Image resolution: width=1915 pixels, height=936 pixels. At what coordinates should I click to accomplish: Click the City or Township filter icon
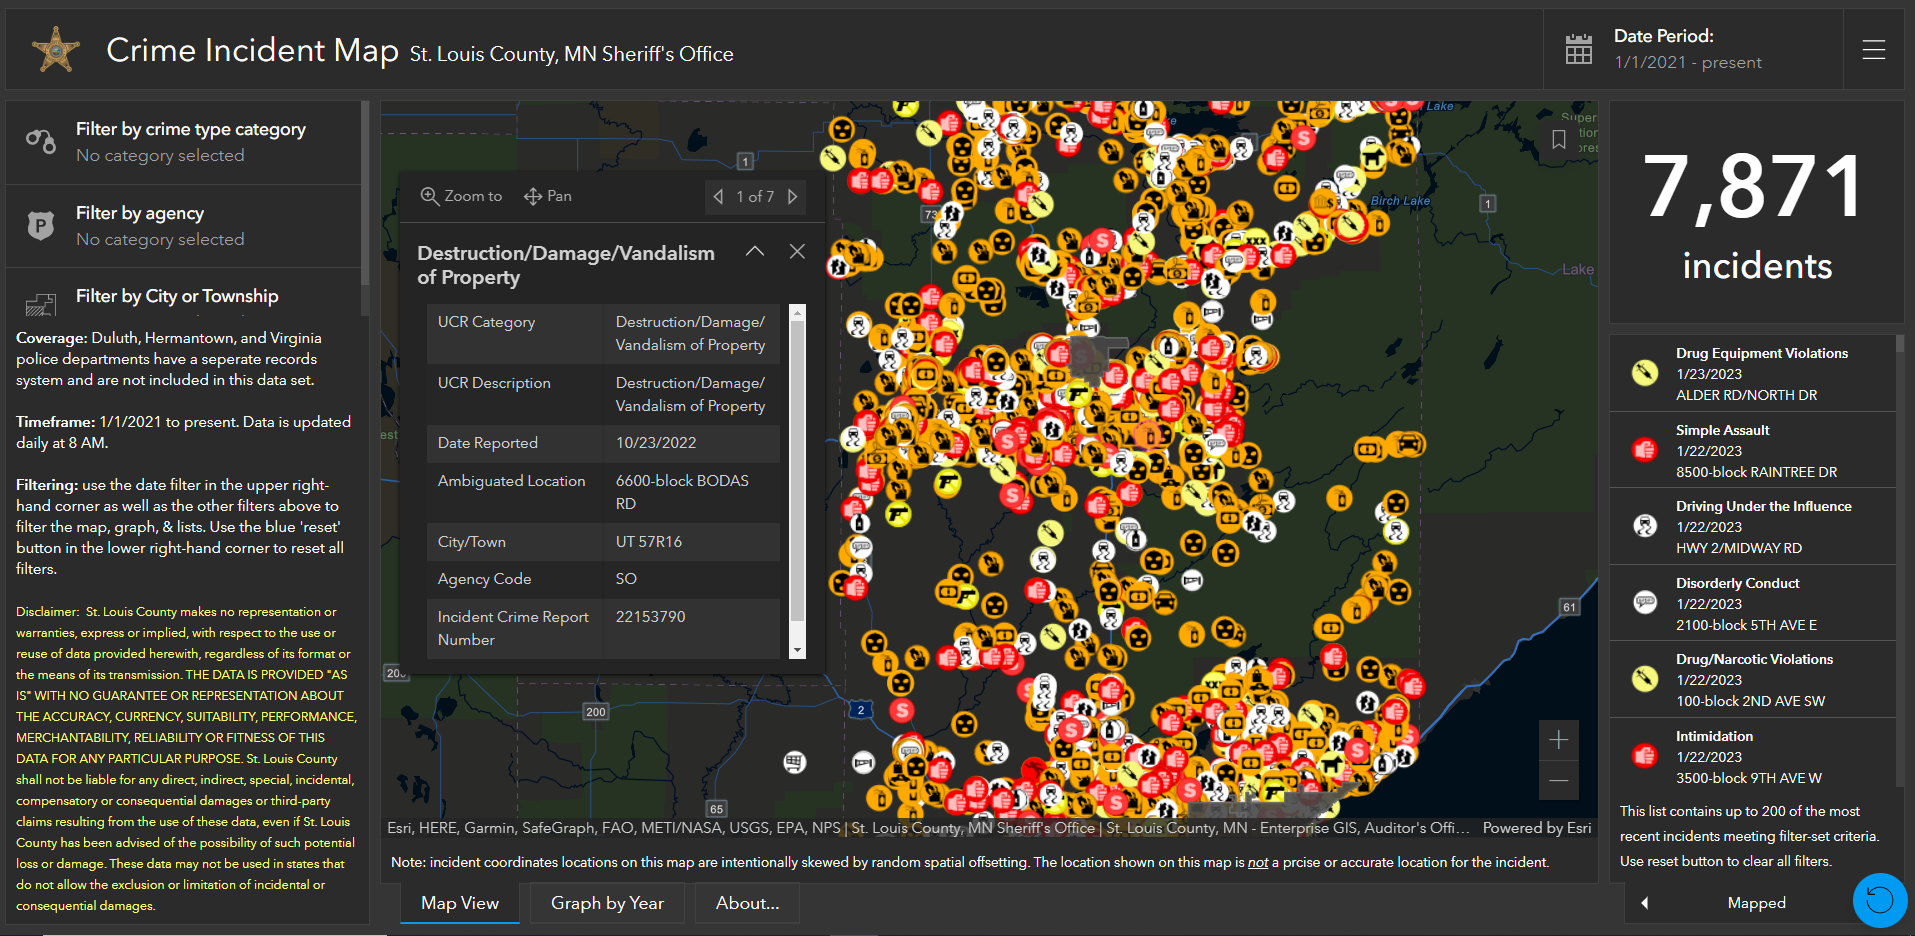pyautogui.click(x=40, y=304)
